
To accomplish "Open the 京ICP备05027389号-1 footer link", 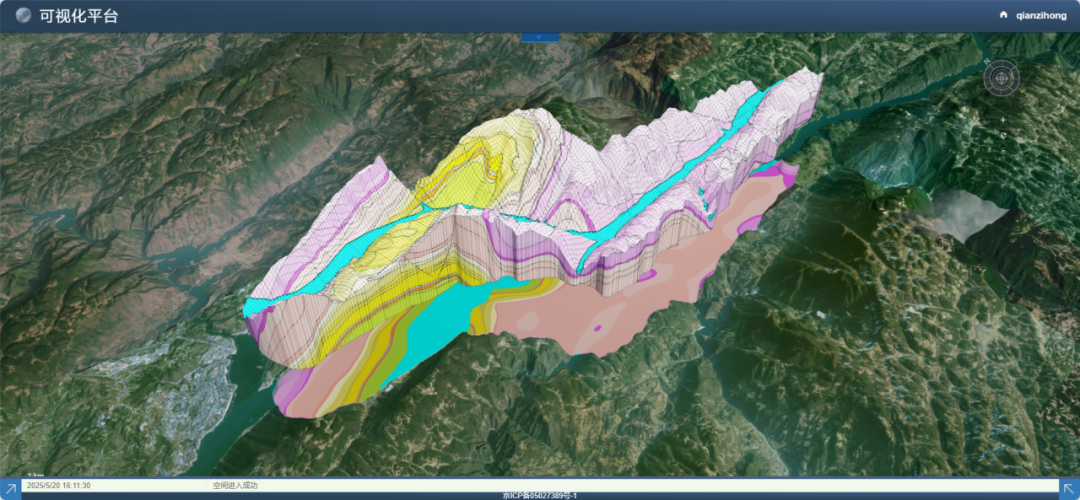I will coord(540,495).
